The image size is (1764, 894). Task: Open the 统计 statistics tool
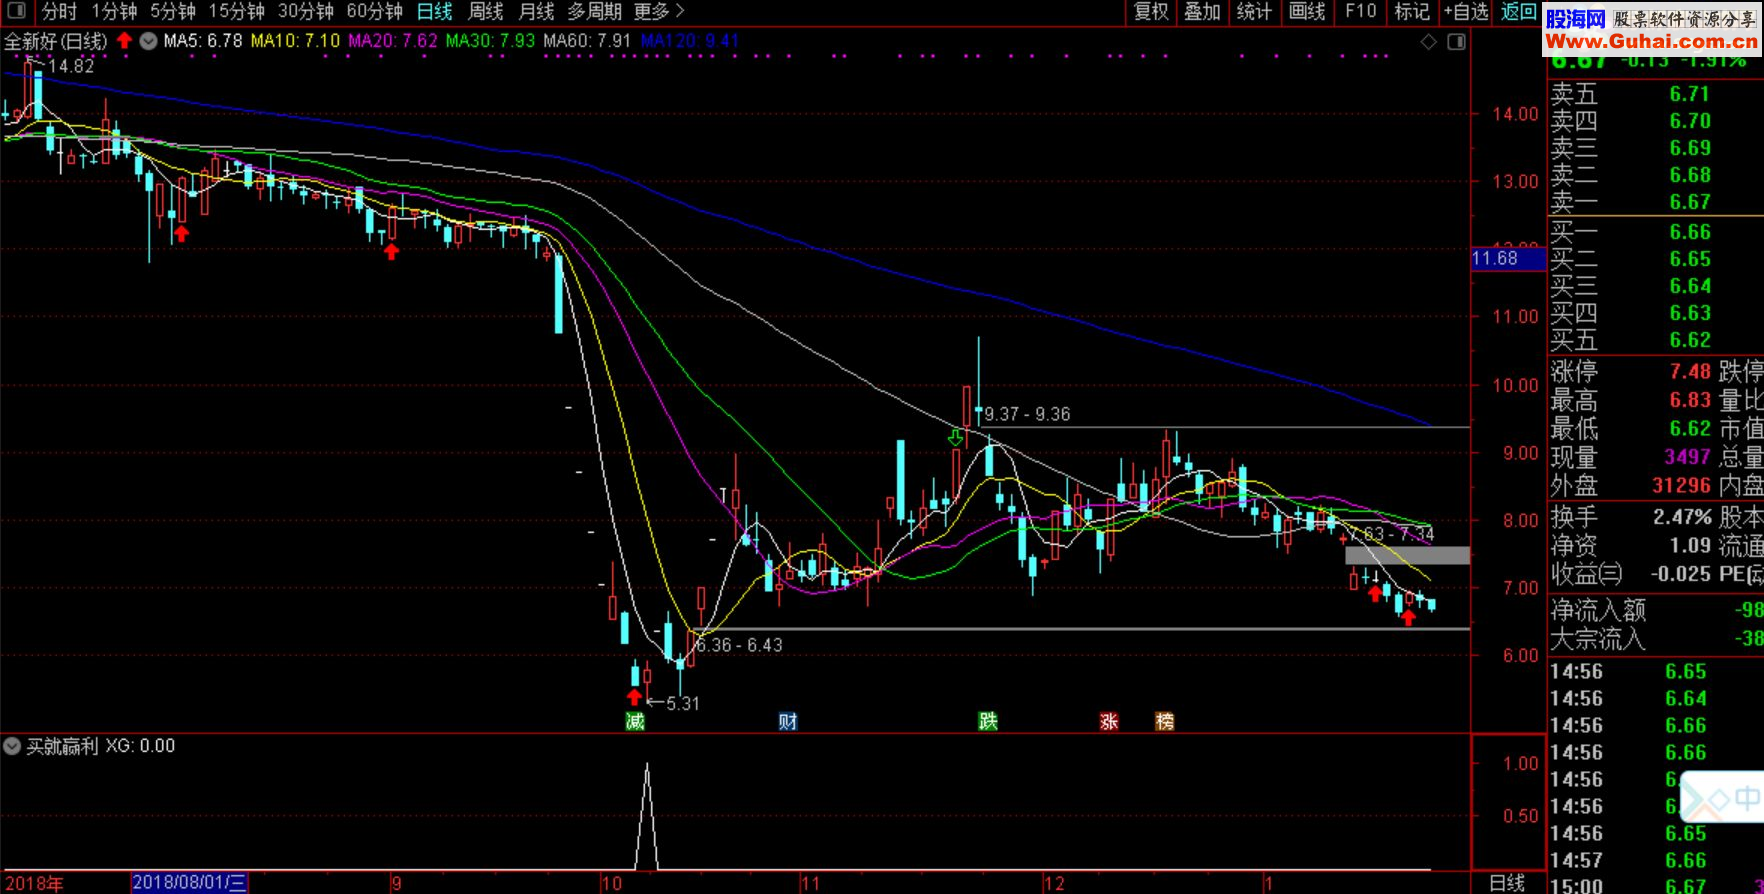coord(1254,12)
